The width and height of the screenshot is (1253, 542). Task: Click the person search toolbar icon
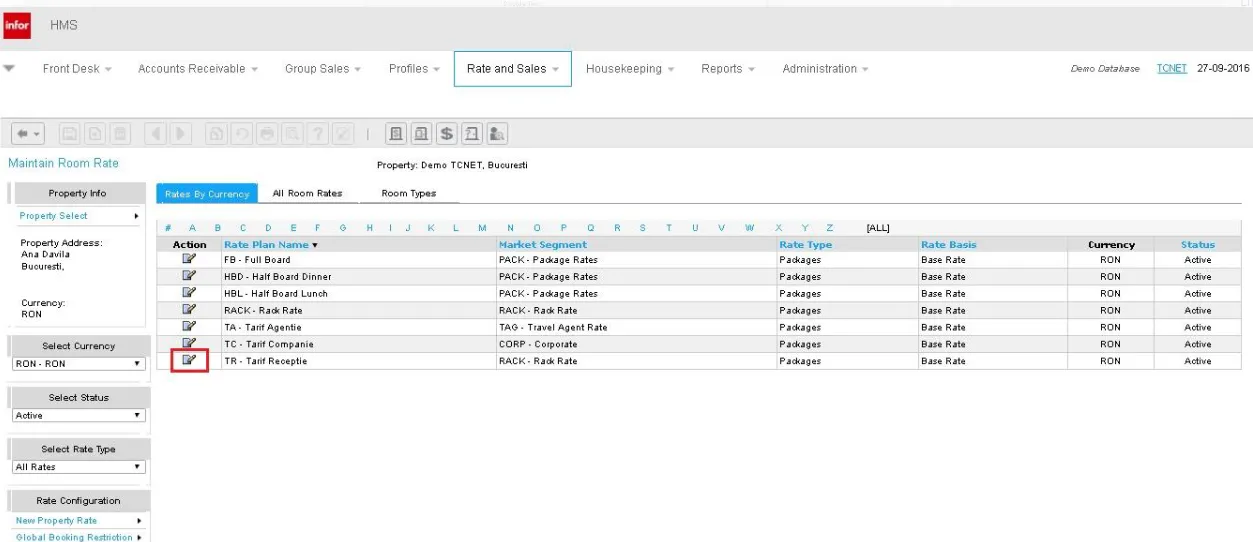pyautogui.click(x=497, y=133)
